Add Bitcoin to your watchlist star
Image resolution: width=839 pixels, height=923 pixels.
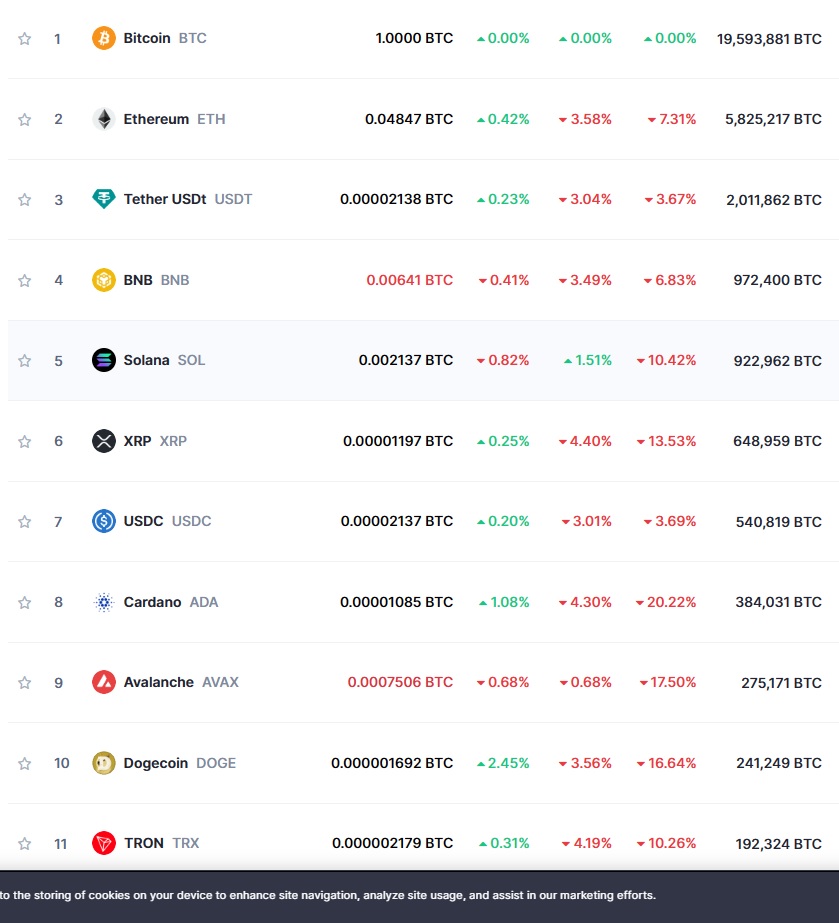click(x=24, y=38)
